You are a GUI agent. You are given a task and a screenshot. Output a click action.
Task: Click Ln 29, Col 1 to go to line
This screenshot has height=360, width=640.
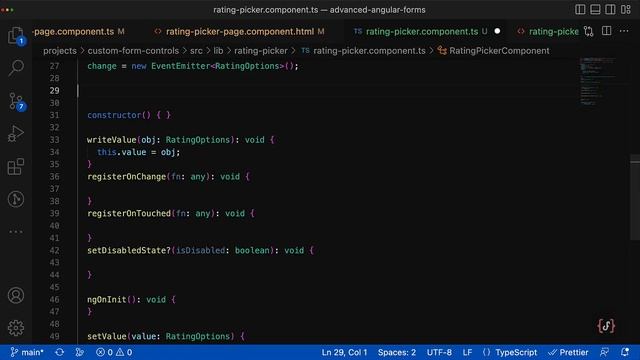(x=344, y=352)
